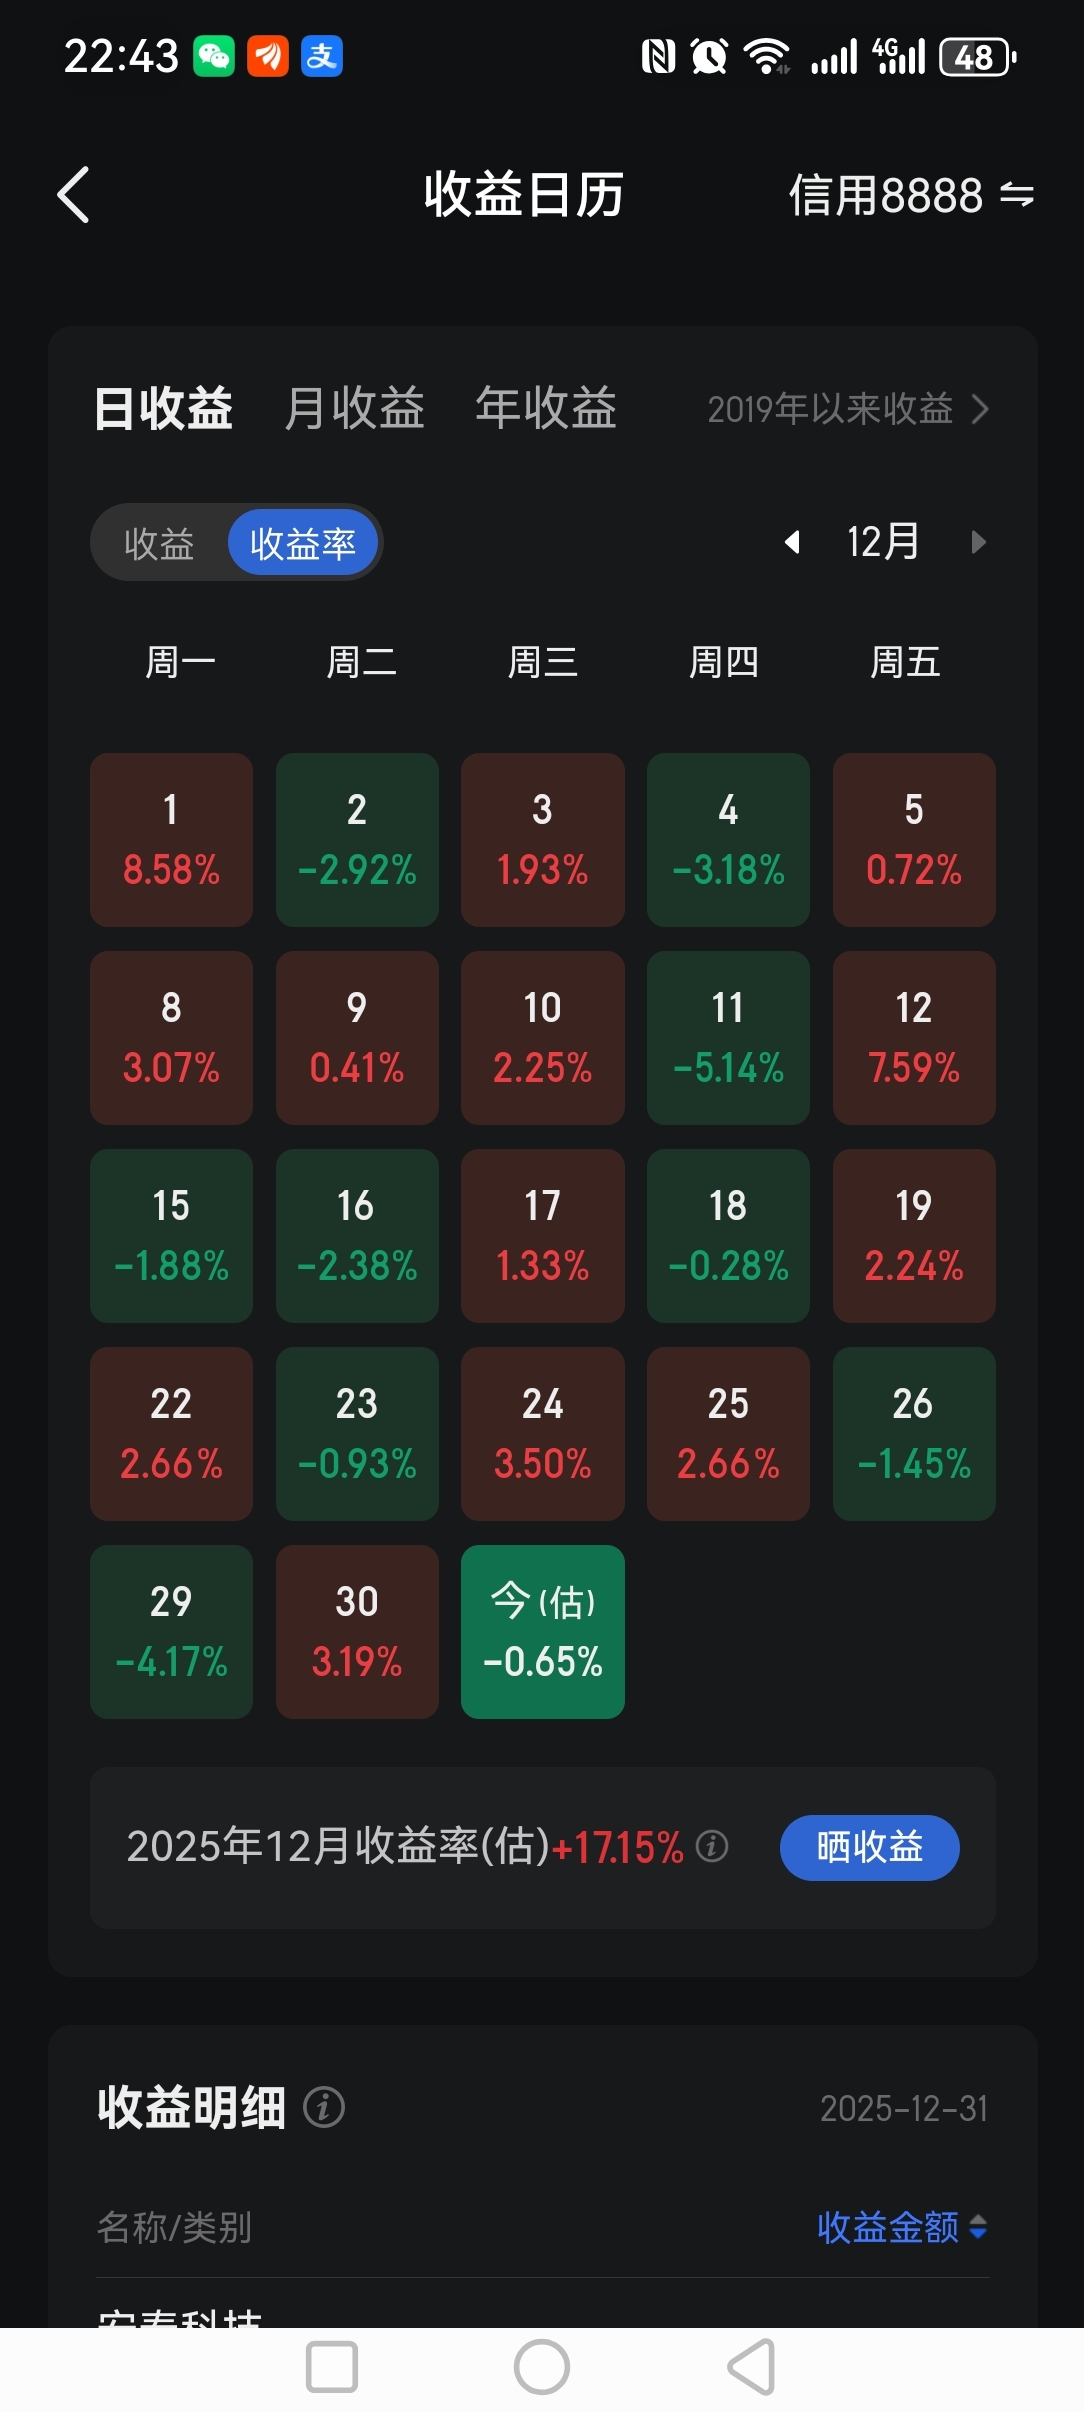Screen dimensions: 1084x2412
Task: Switch to 年收益 tab
Action: click(546, 408)
